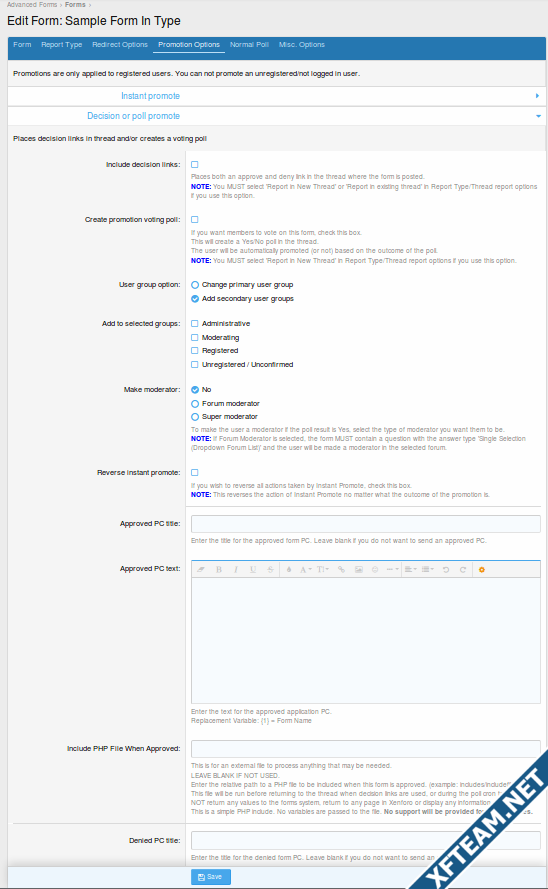The height and width of the screenshot is (889, 548).
Task: Enable the Include decision links checkbox
Action: pos(194,164)
